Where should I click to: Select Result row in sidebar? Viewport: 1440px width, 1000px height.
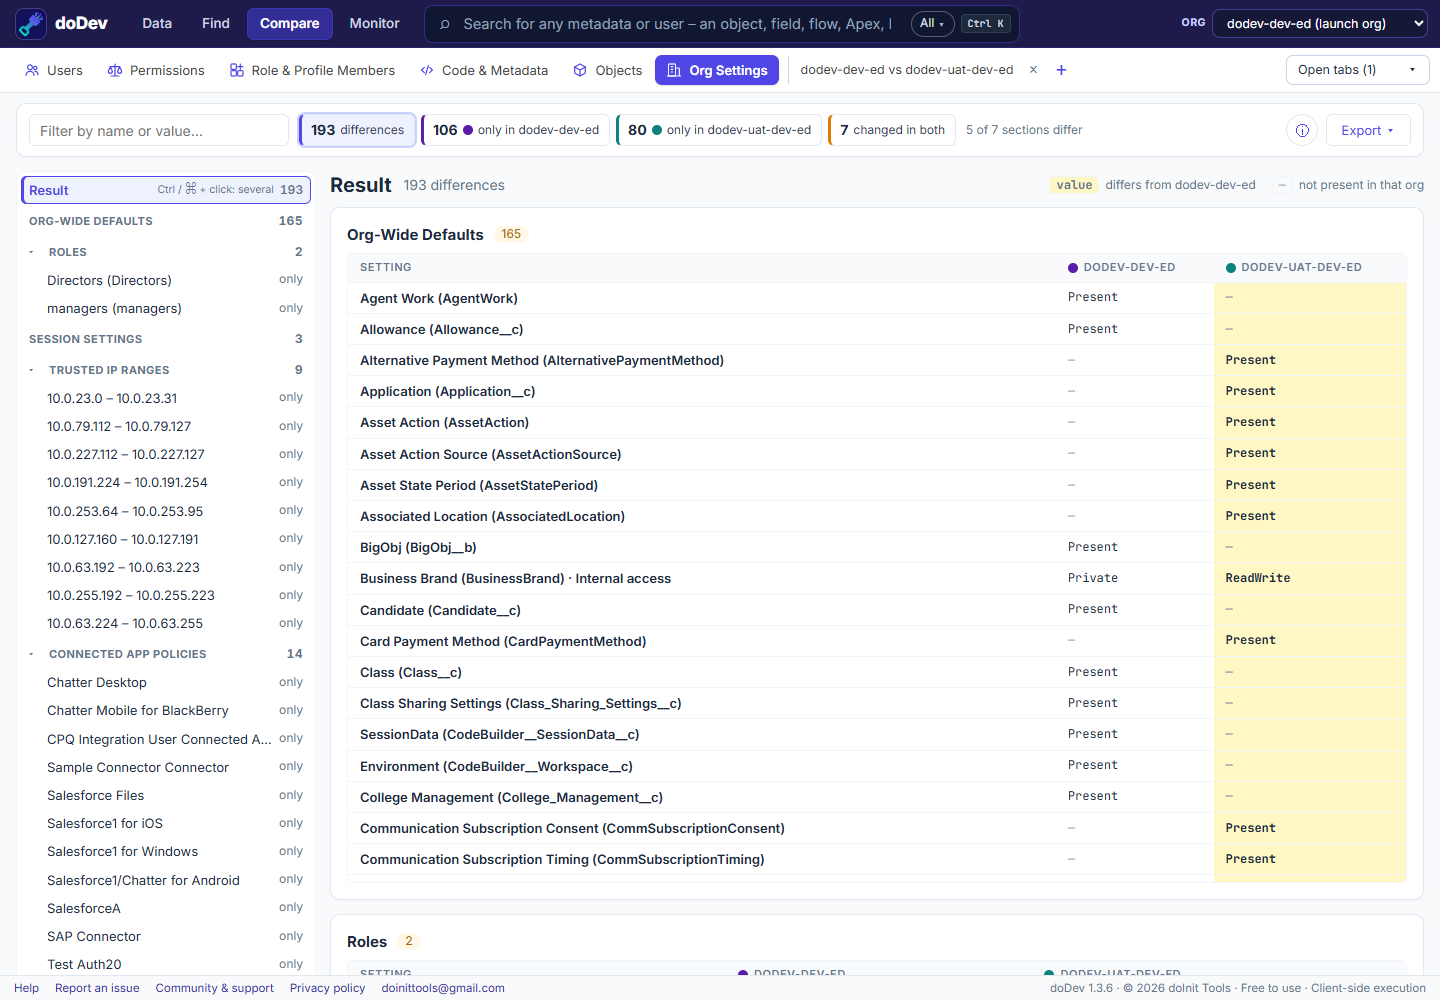coord(166,190)
